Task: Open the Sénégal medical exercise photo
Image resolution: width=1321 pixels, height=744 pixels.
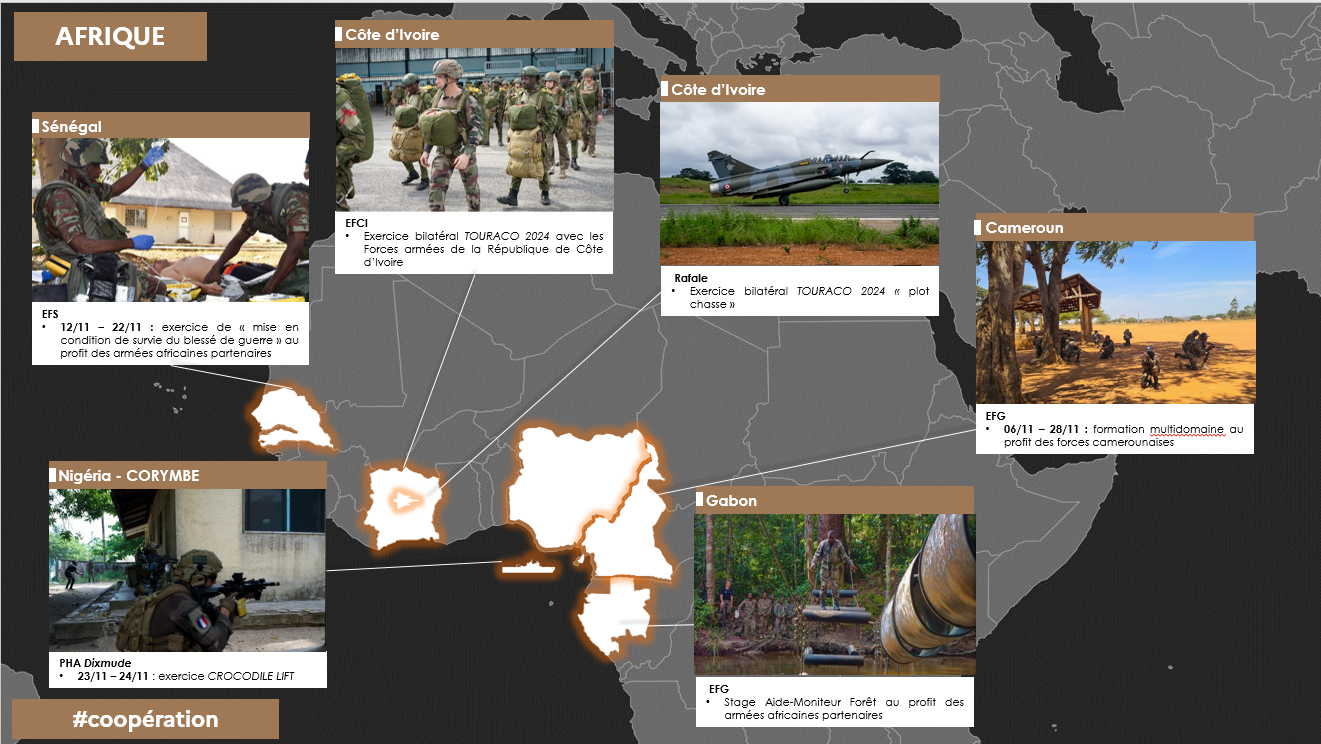Action: point(171,219)
